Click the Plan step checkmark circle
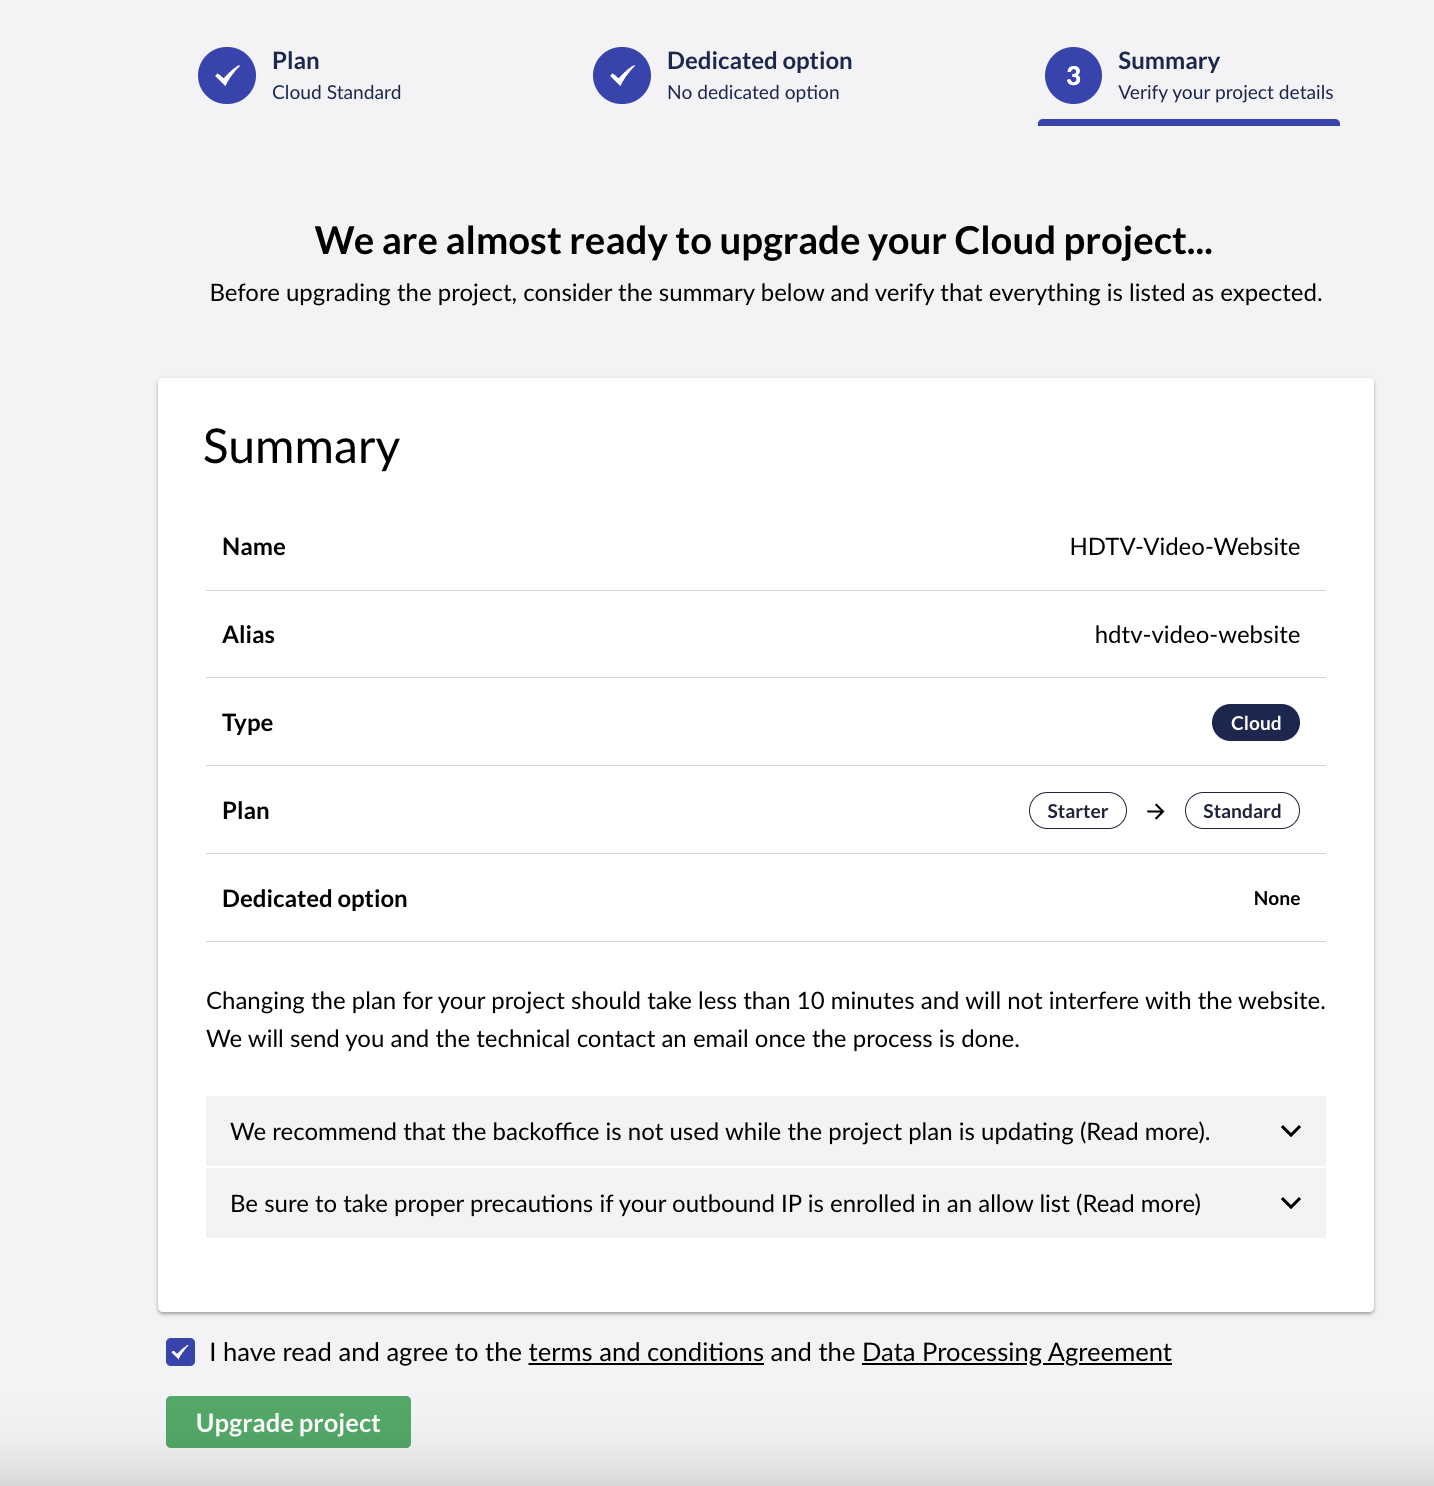 (x=227, y=75)
